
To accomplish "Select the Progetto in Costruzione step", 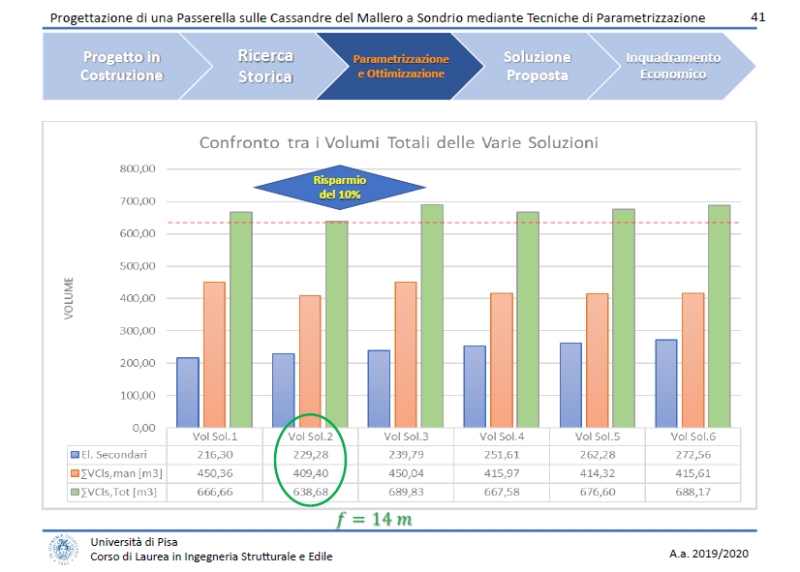I will click(120, 66).
